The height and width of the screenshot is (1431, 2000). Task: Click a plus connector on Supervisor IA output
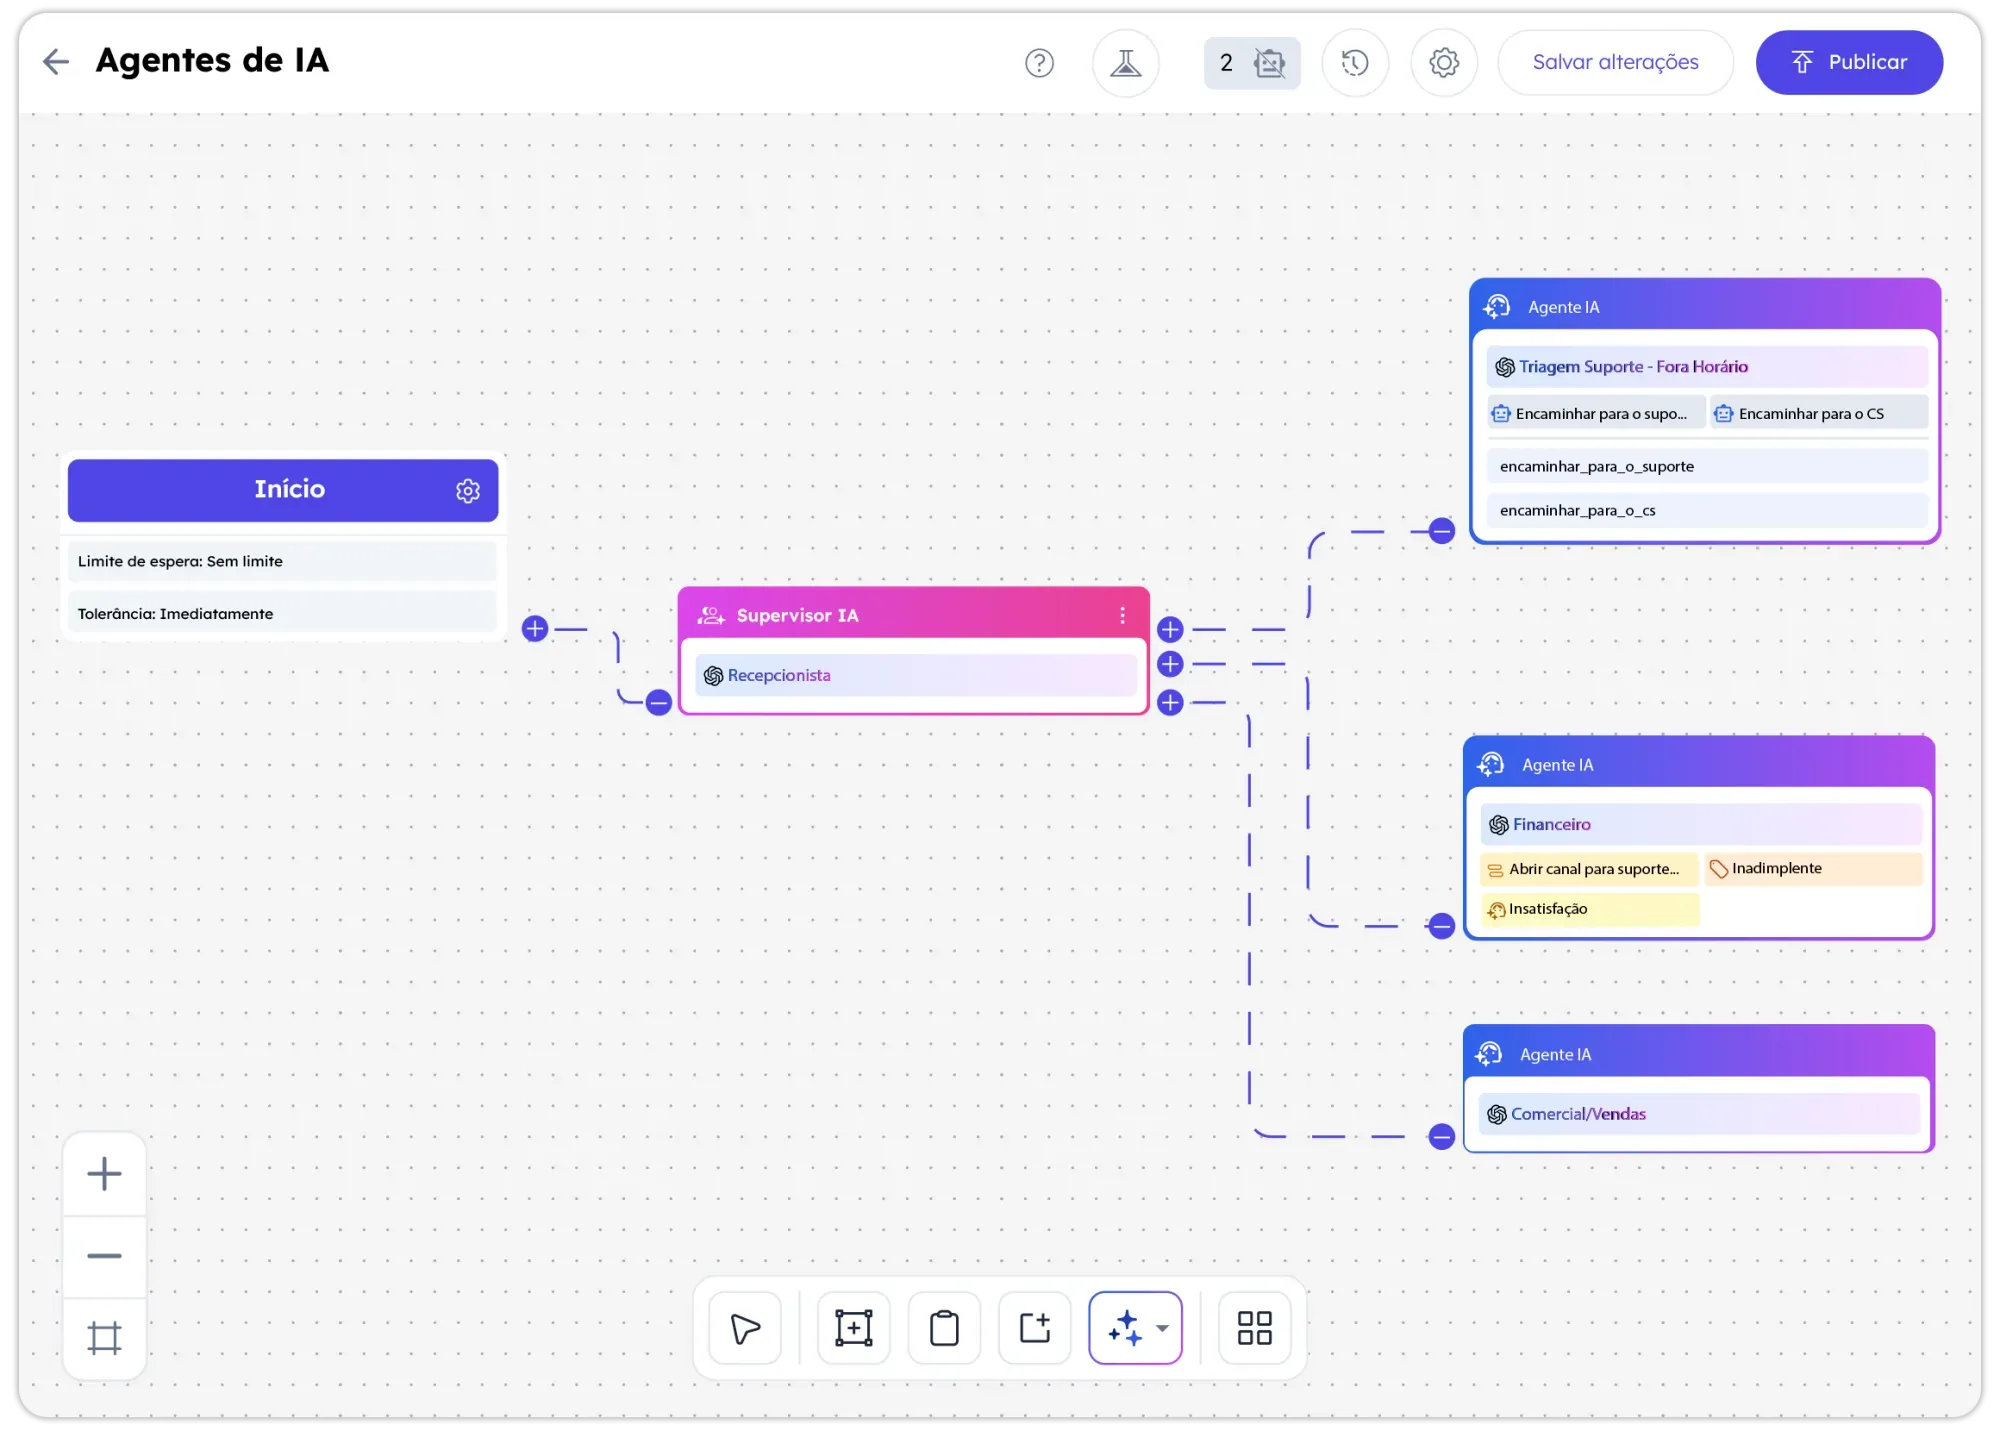pos(1170,629)
